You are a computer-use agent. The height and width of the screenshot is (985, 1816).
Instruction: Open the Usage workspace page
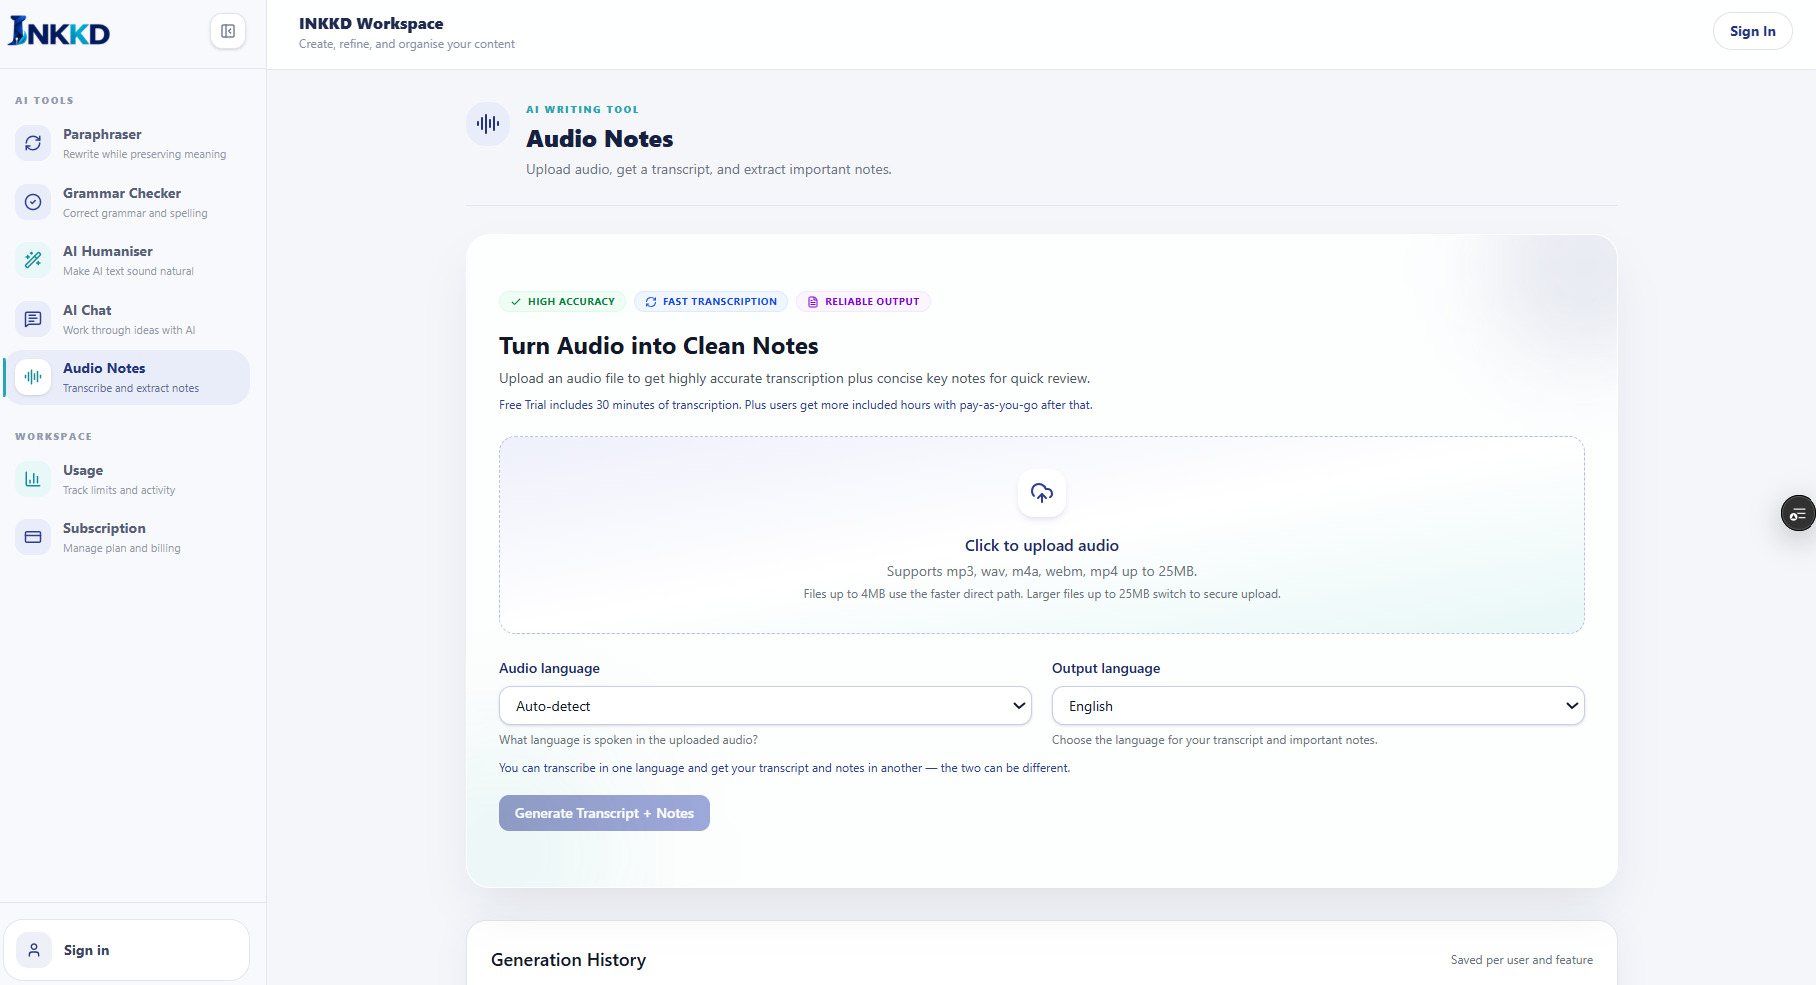click(127, 479)
